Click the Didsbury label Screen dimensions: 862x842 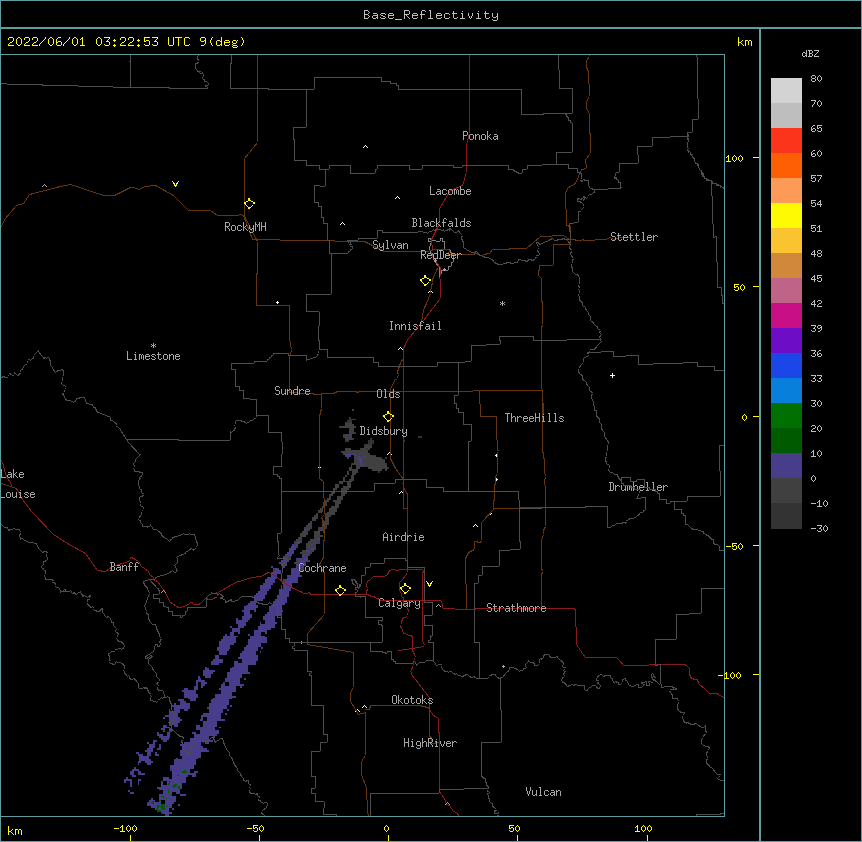point(383,431)
